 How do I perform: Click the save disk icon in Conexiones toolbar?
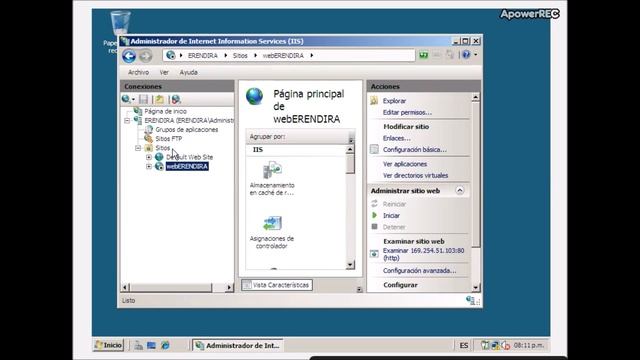pos(144,99)
